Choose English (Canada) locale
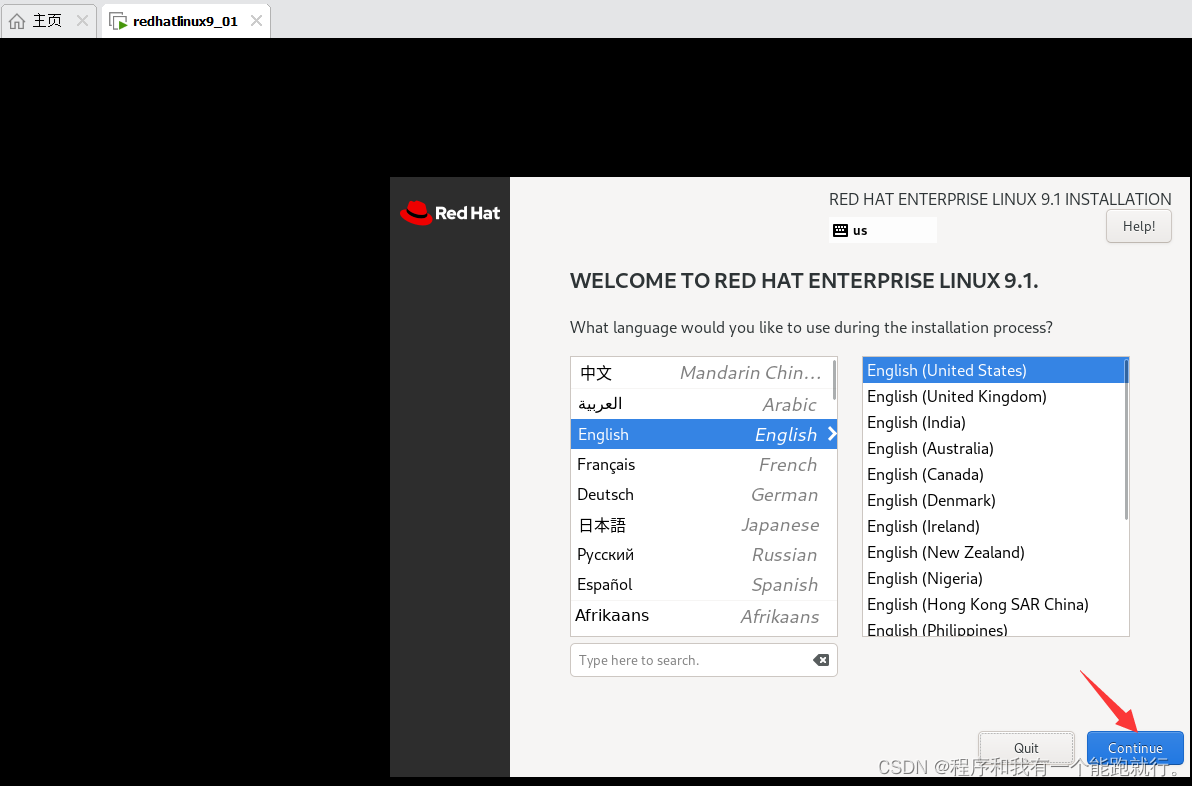This screenshot has height=786, width=1192. 993,474
